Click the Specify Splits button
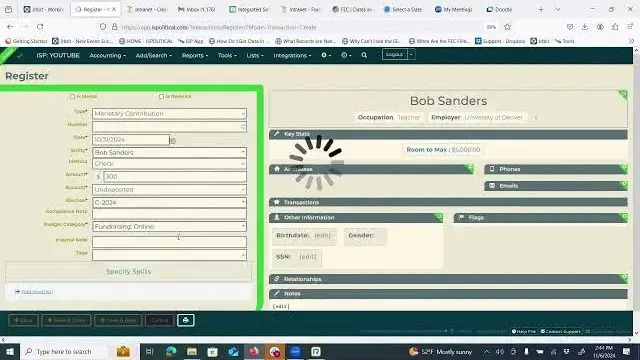The image size is (640, 360). 129,271
